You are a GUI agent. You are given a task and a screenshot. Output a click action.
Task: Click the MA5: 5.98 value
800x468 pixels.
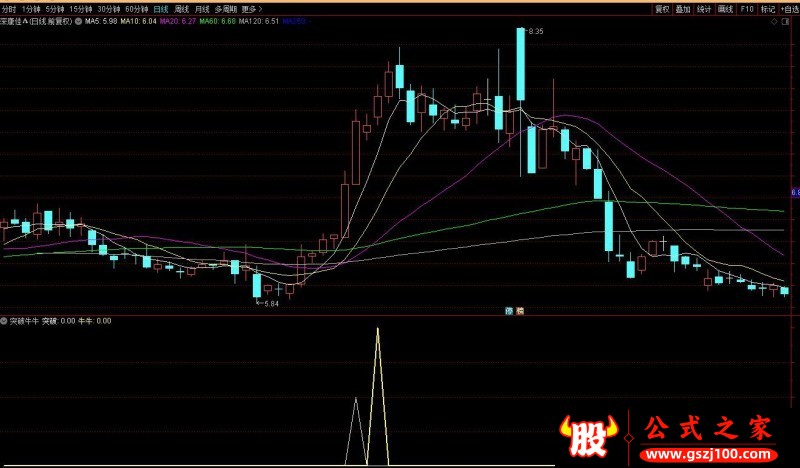(101, 21)
